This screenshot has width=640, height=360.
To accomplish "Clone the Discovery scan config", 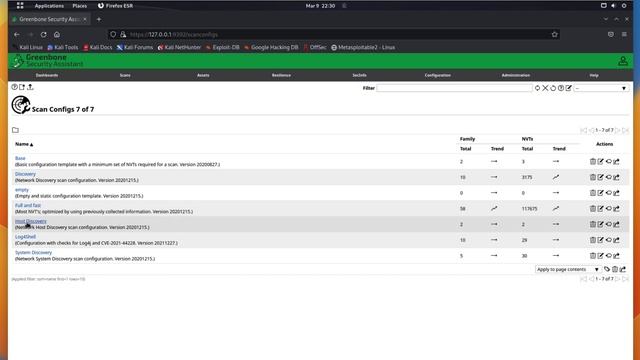I will [609, 177].
